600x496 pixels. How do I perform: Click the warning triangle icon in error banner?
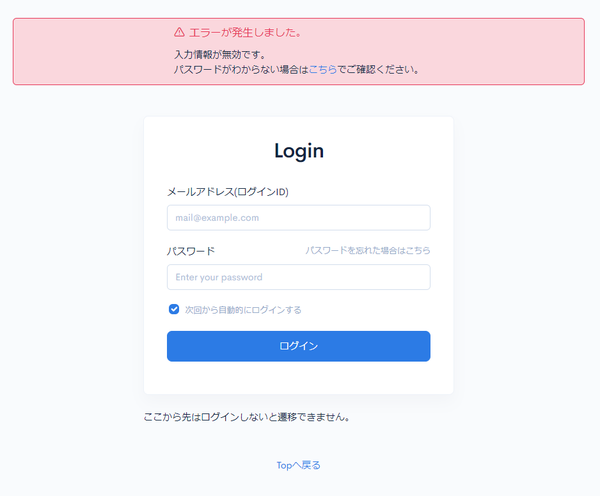coord(179,33)
